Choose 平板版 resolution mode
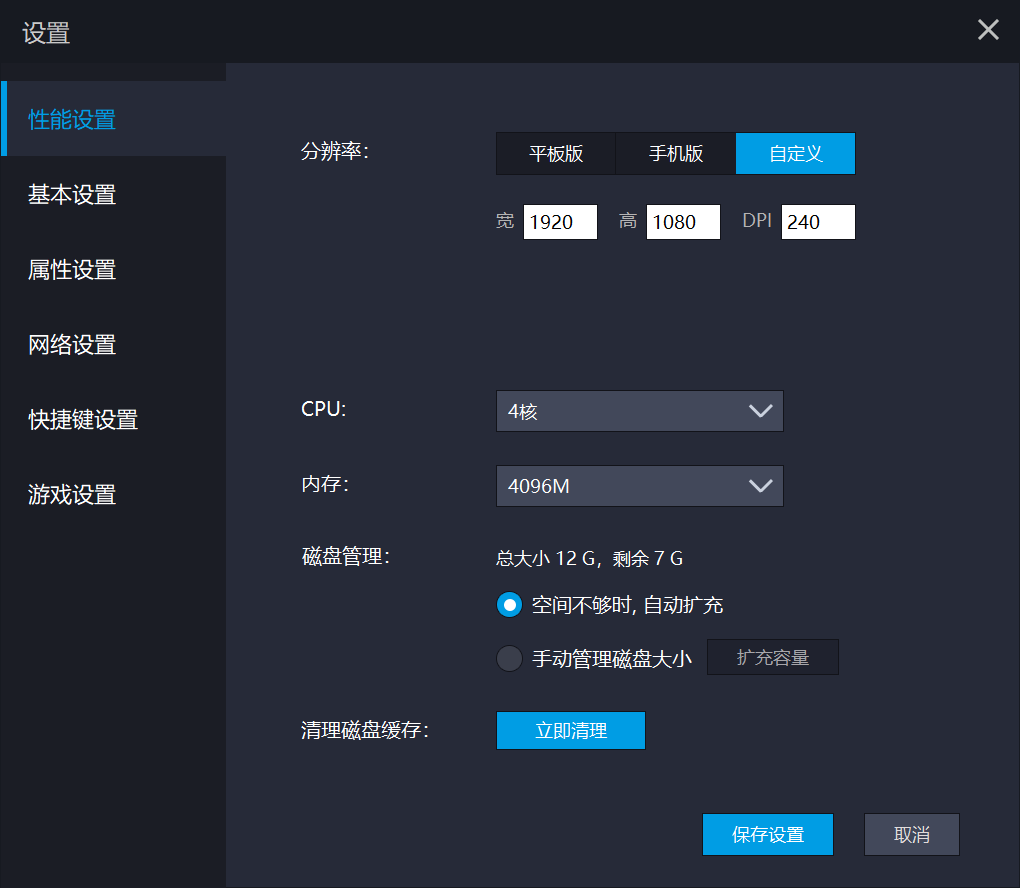This screenshot has height=888, width=1020. [556, 154]
